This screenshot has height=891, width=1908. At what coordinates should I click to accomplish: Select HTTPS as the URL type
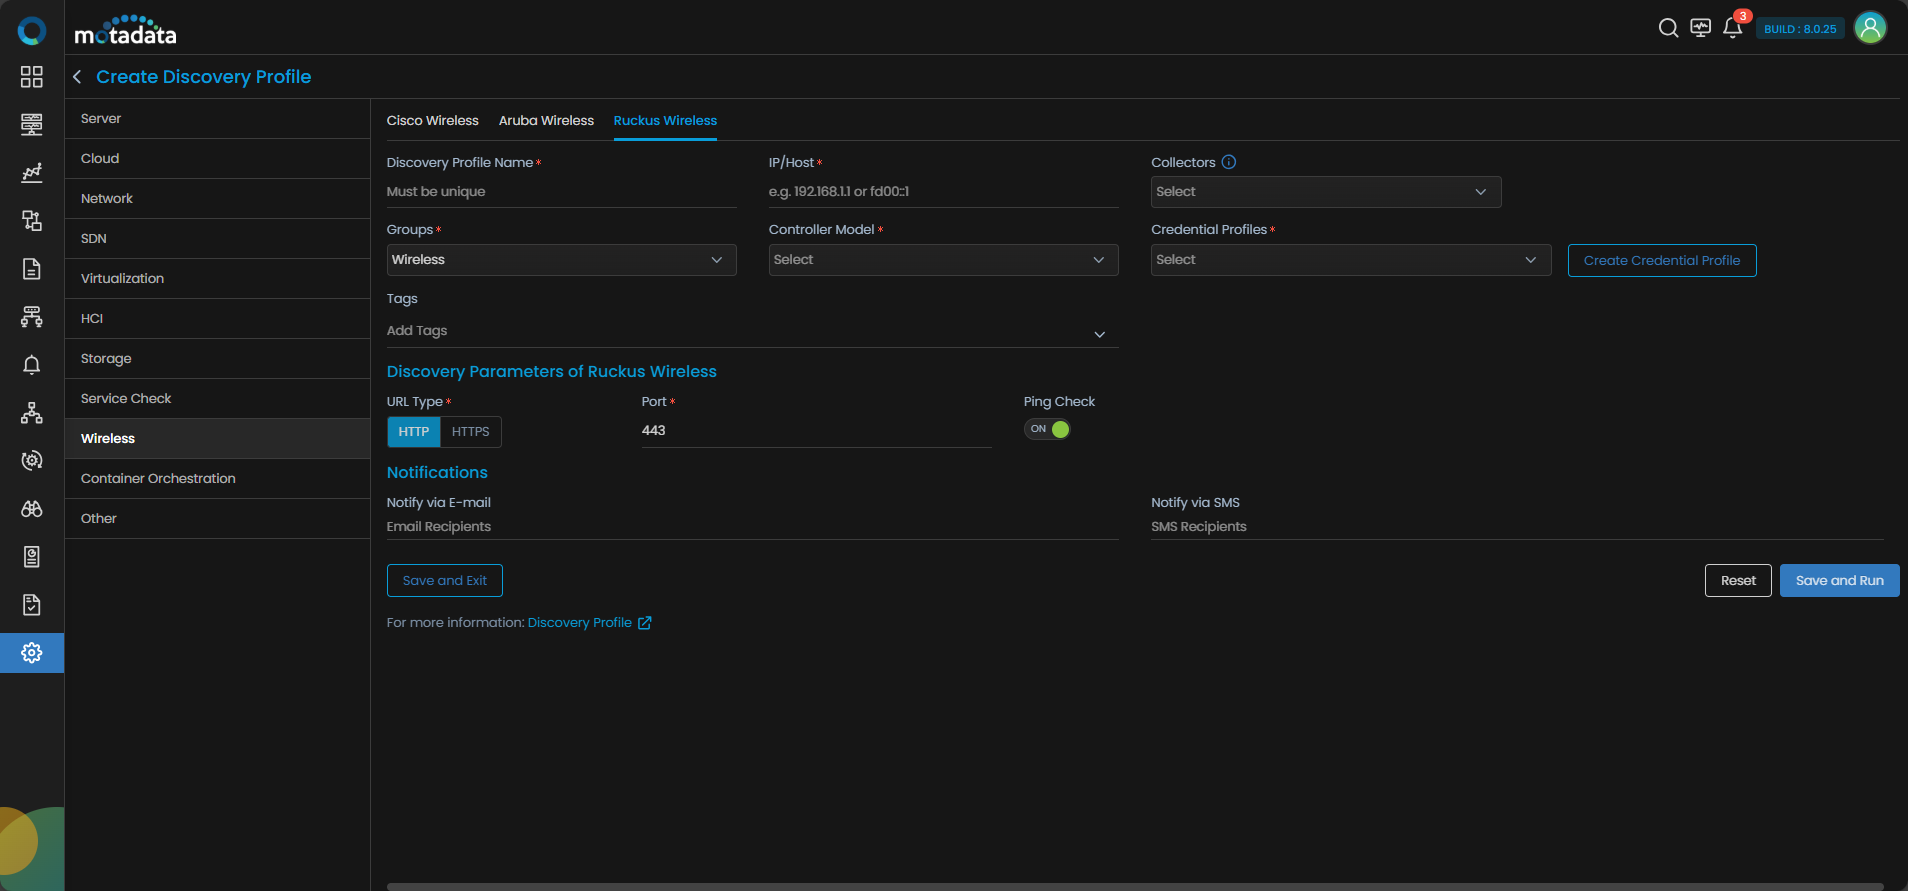(470, 432)
